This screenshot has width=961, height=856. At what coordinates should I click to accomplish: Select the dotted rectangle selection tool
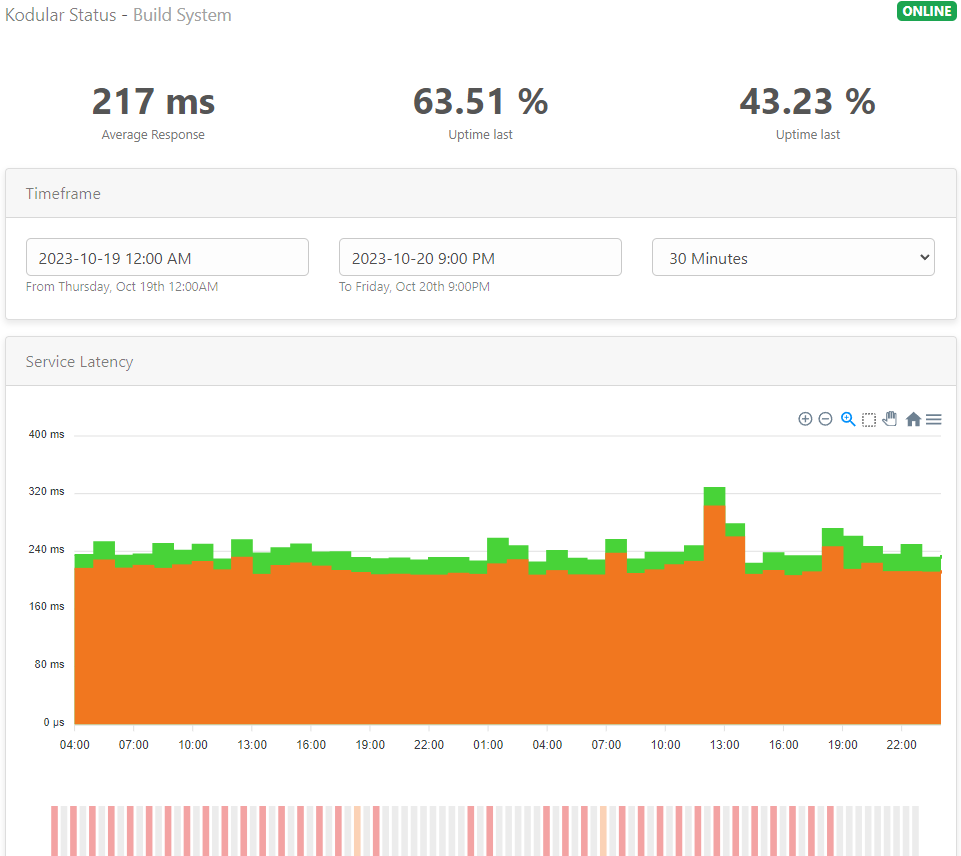pyautogui.click(x=869, y=420)
